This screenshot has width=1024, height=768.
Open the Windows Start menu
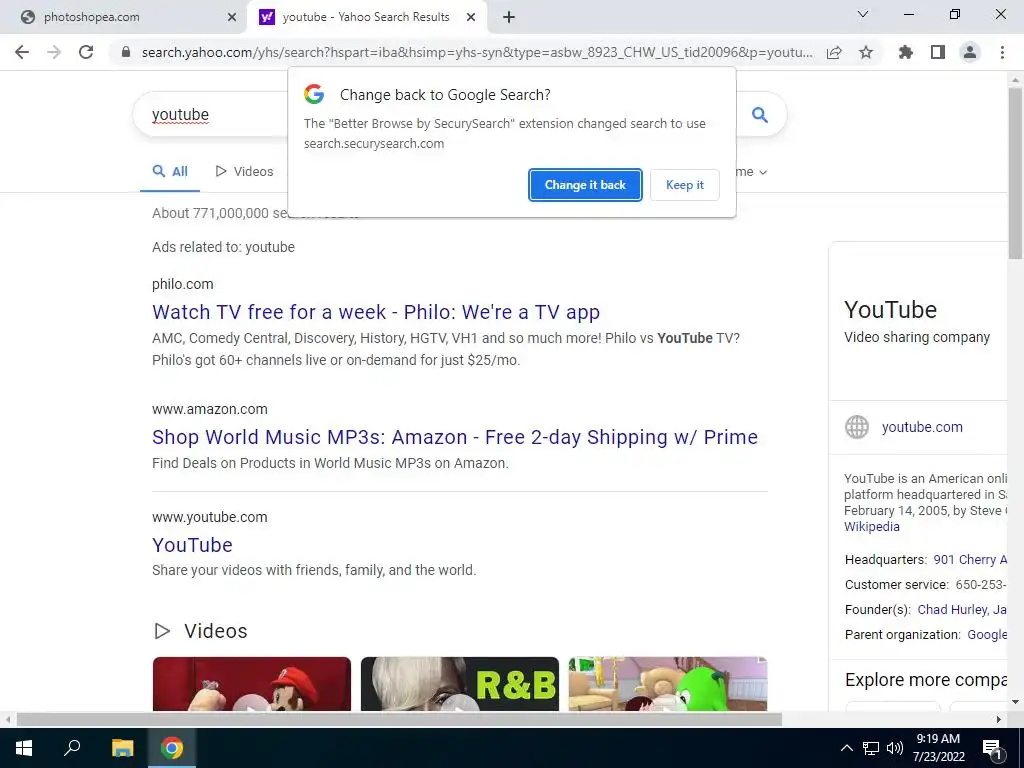point(24,748)
